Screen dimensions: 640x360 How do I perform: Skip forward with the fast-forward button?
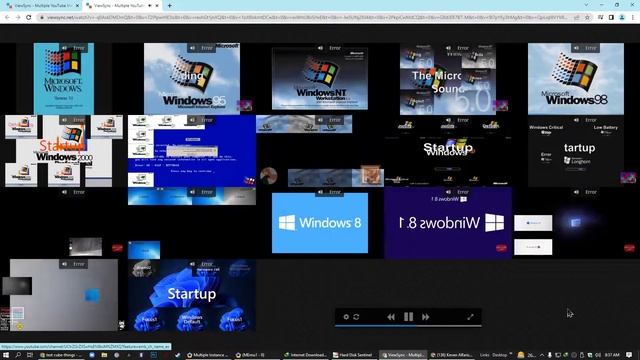coord(425,317)
